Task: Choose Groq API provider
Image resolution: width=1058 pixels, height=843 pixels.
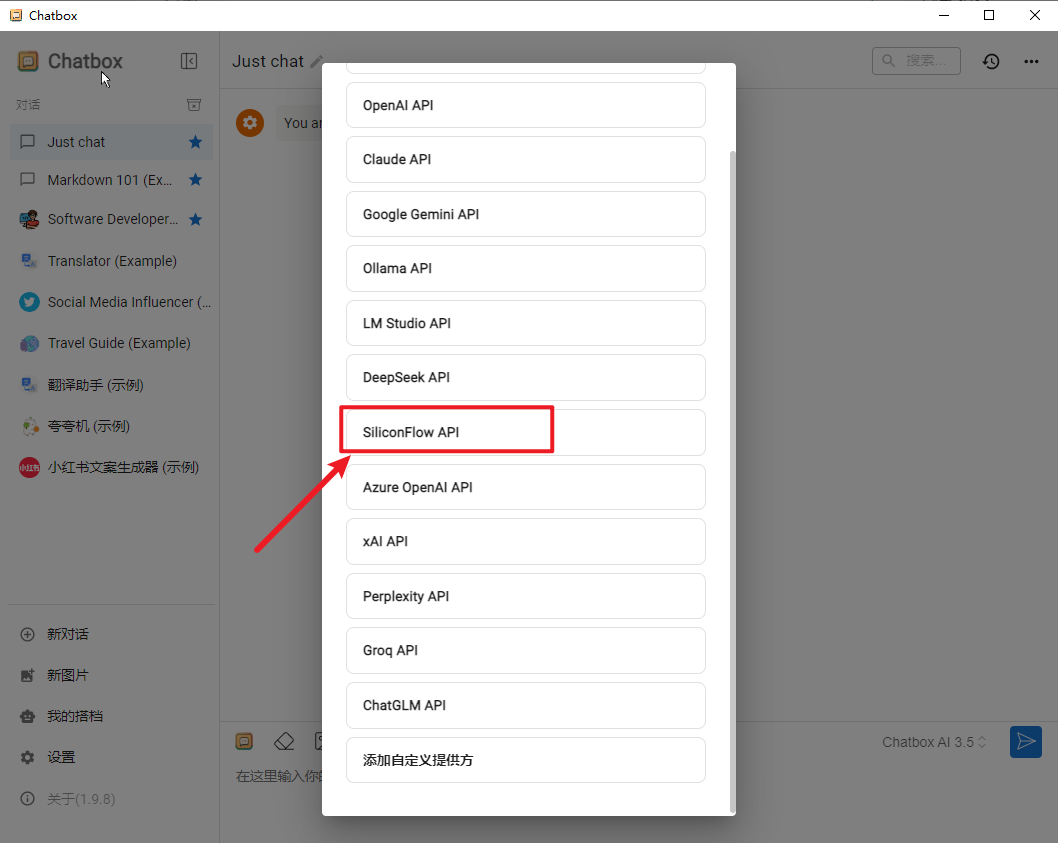Action: [526, 651]
